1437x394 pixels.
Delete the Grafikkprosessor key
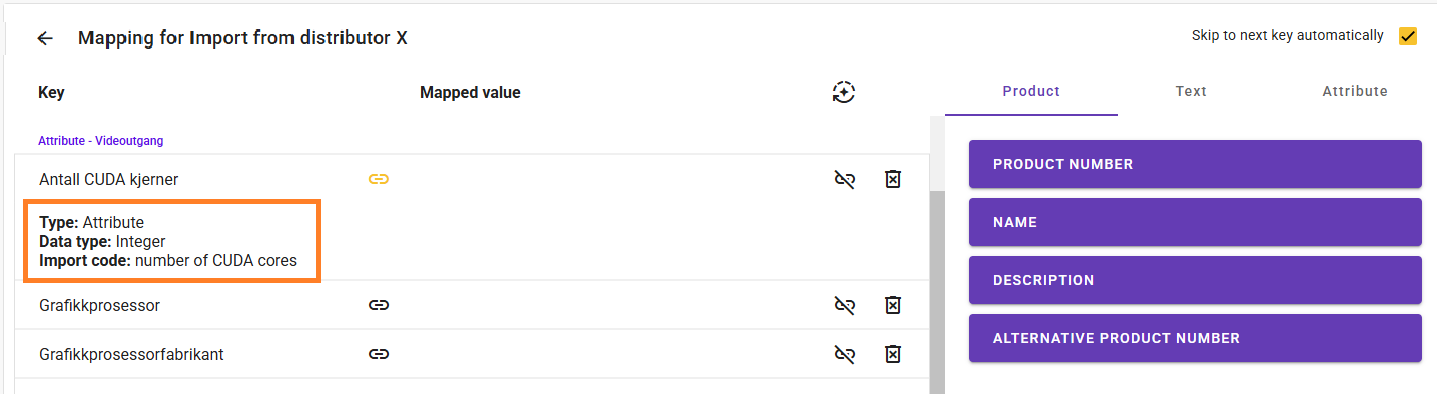[893, 305]
